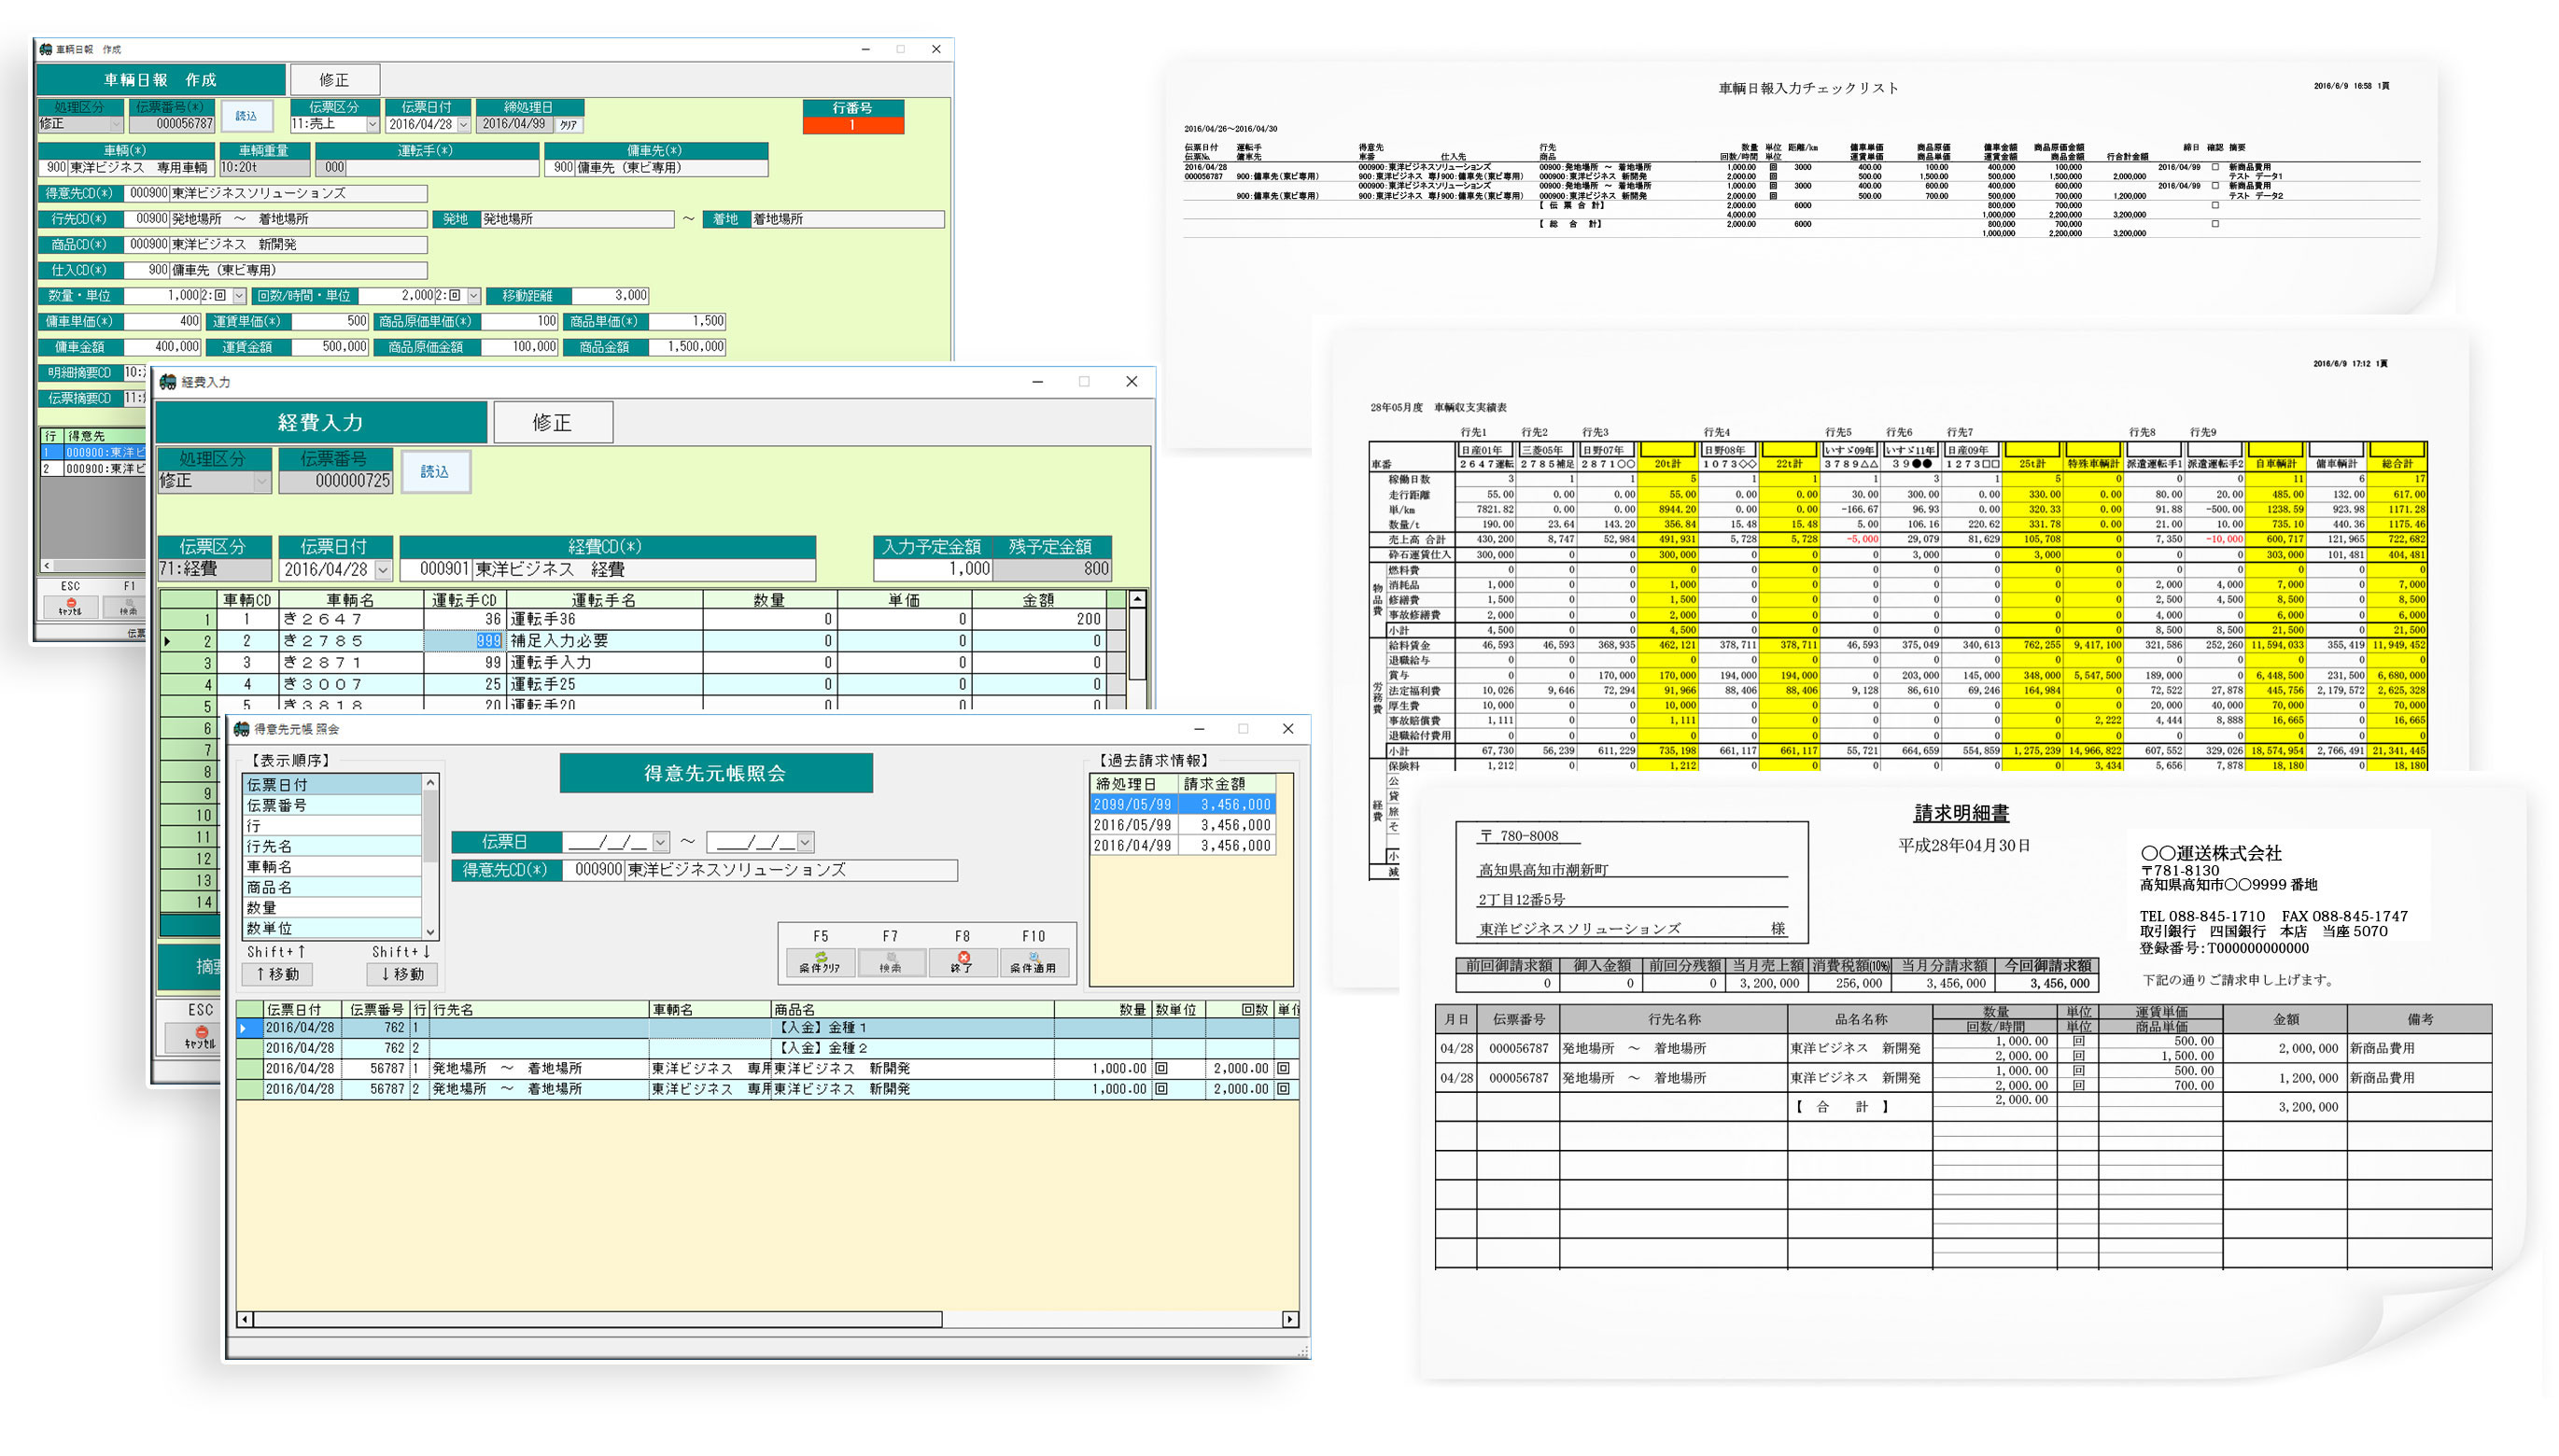Click 修正 button in 経費入力 header

pyautogui.click(x=552, y=422)
